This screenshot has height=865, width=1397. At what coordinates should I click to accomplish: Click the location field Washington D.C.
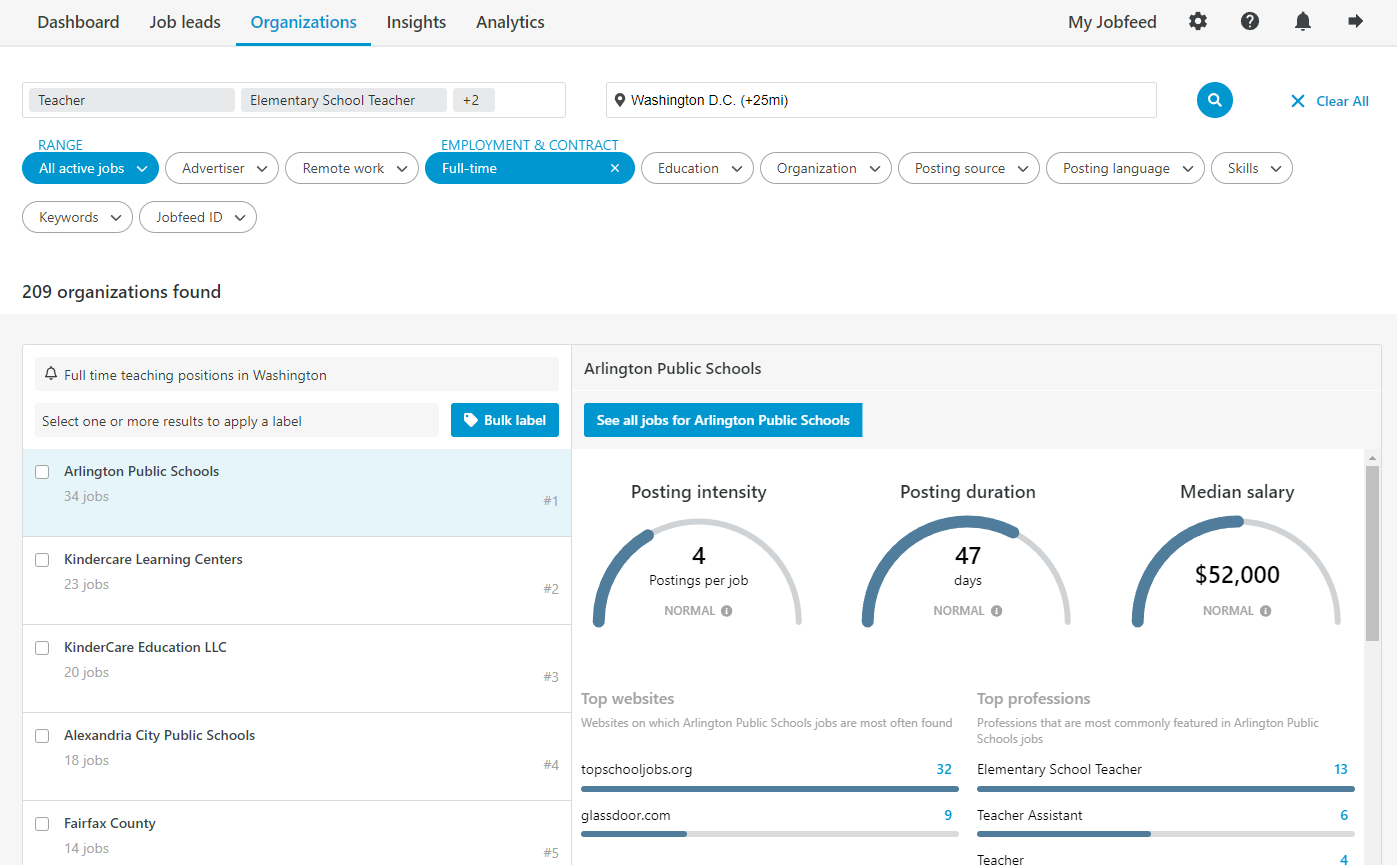(881, 100)
